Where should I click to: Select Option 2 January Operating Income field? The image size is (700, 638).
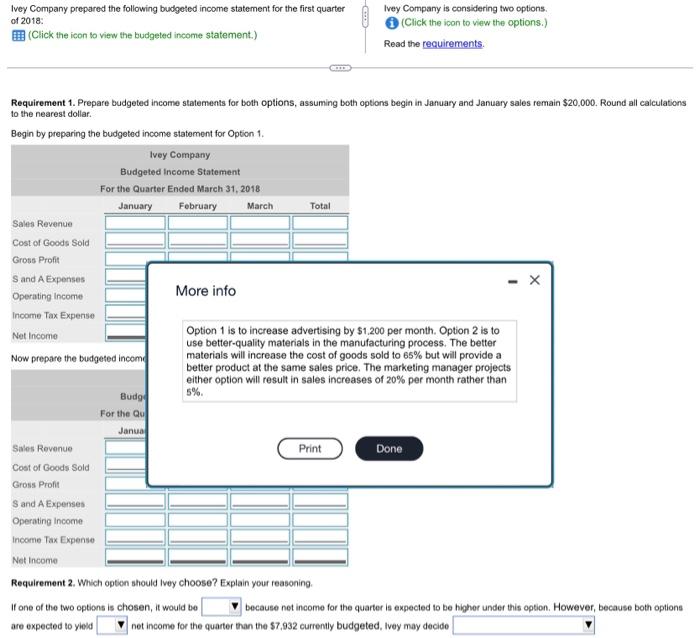tap(135, 520)
